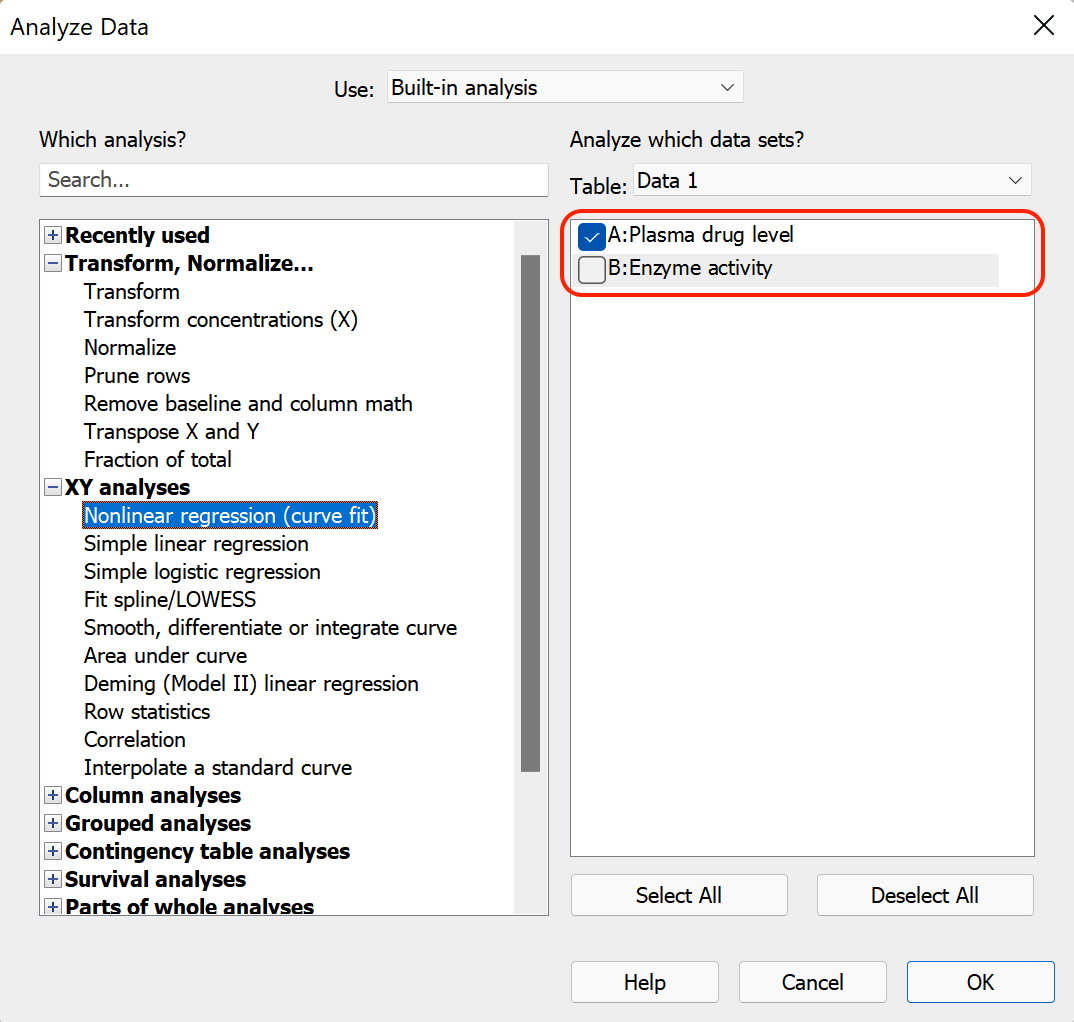
Task: Collapse the XY analyses section
Action: [53, 488]
